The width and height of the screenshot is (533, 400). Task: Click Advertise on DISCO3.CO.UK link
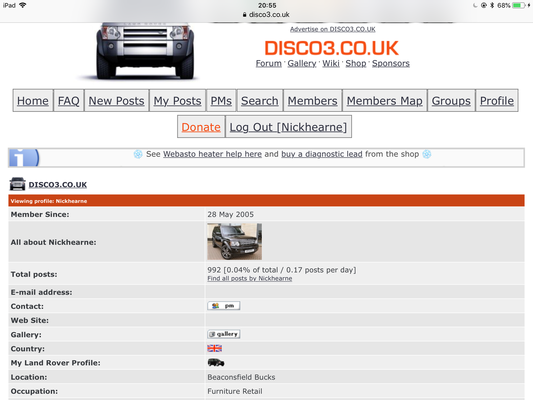coord(332,29)
